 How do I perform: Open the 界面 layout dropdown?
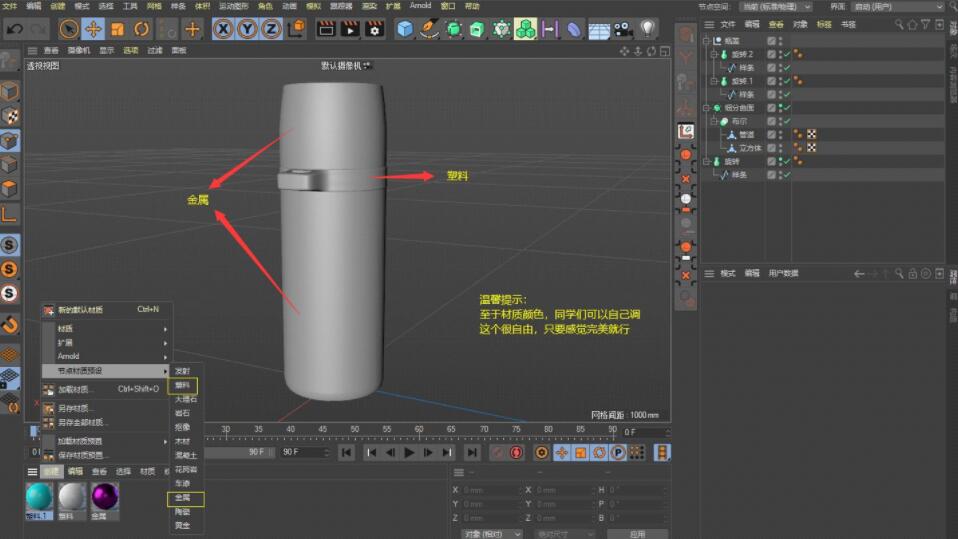(x=895, y=6)
